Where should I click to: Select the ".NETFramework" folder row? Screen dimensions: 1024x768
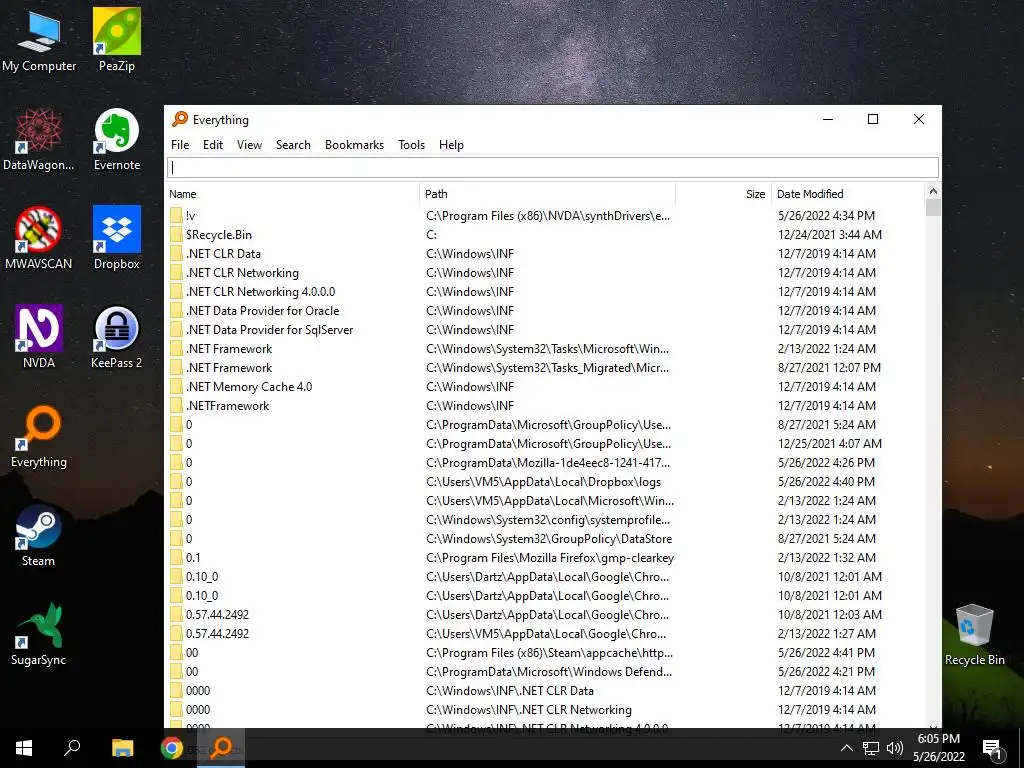pyautogui.click(x=545, y=406)
